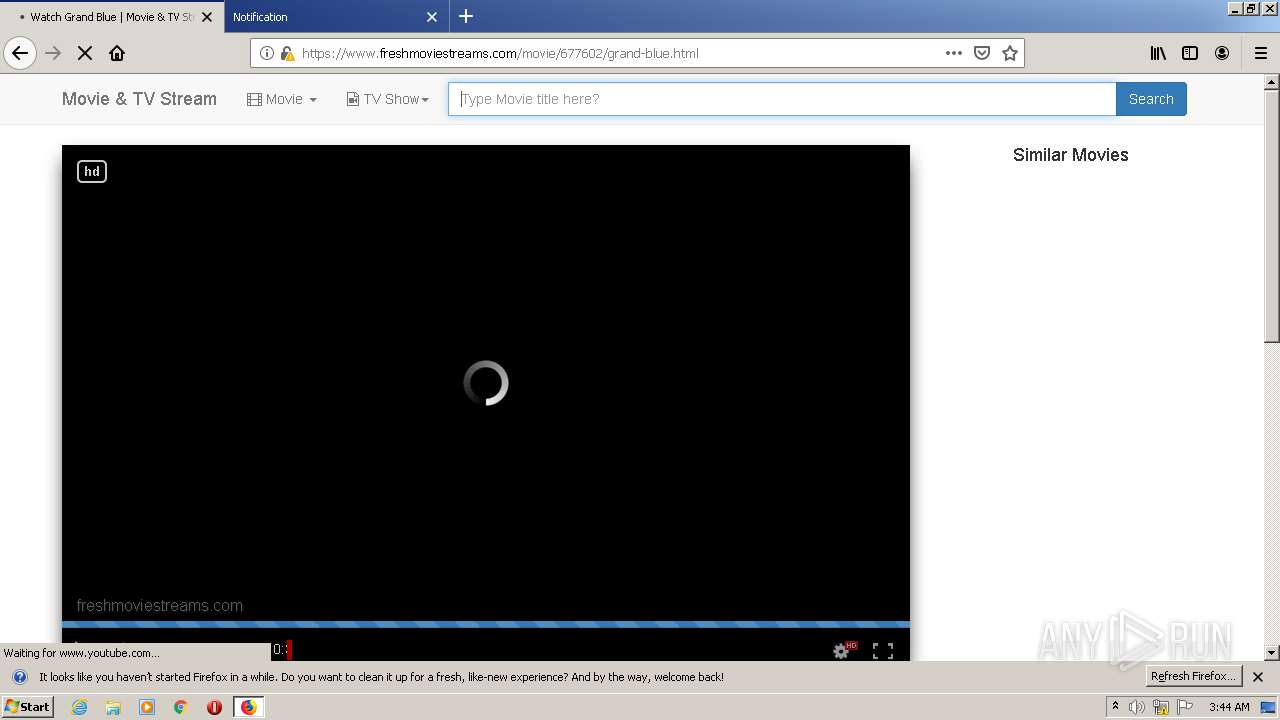Open video player settings gear
Screen dimensions: 1280x720
coord(842,651)
